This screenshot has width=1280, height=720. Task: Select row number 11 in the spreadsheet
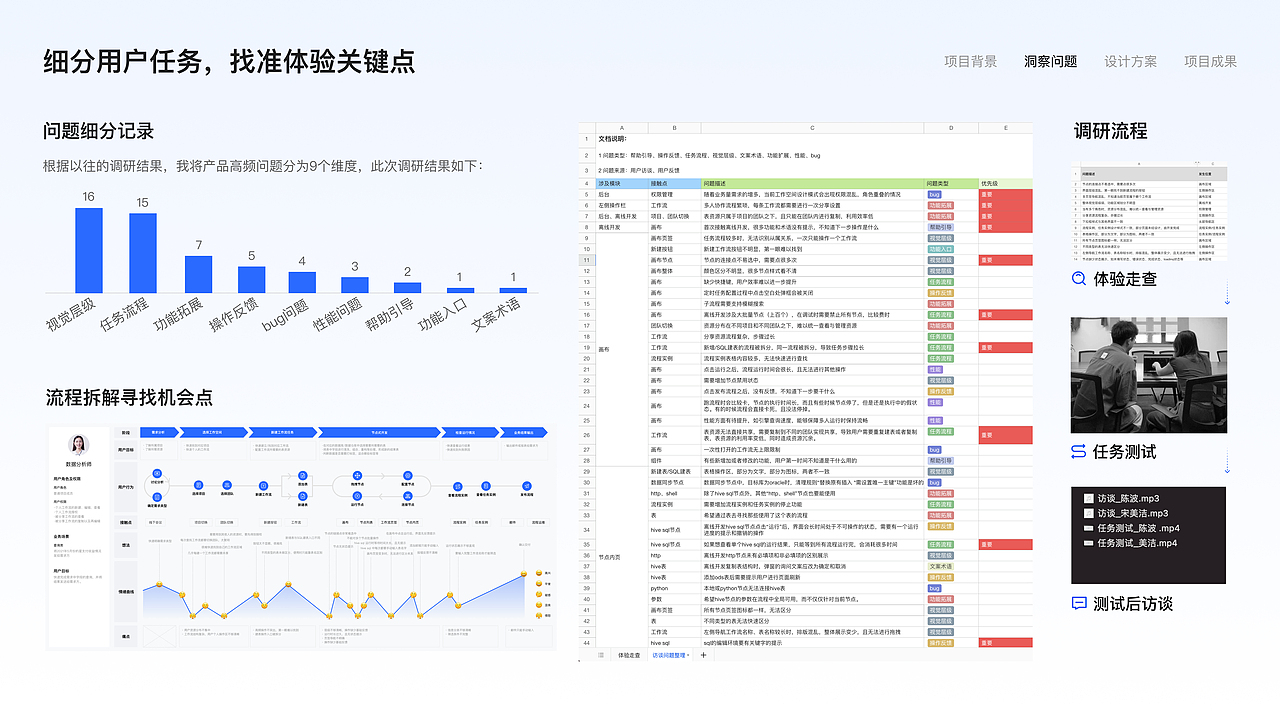pyautogui.click(x=587, y=260)
